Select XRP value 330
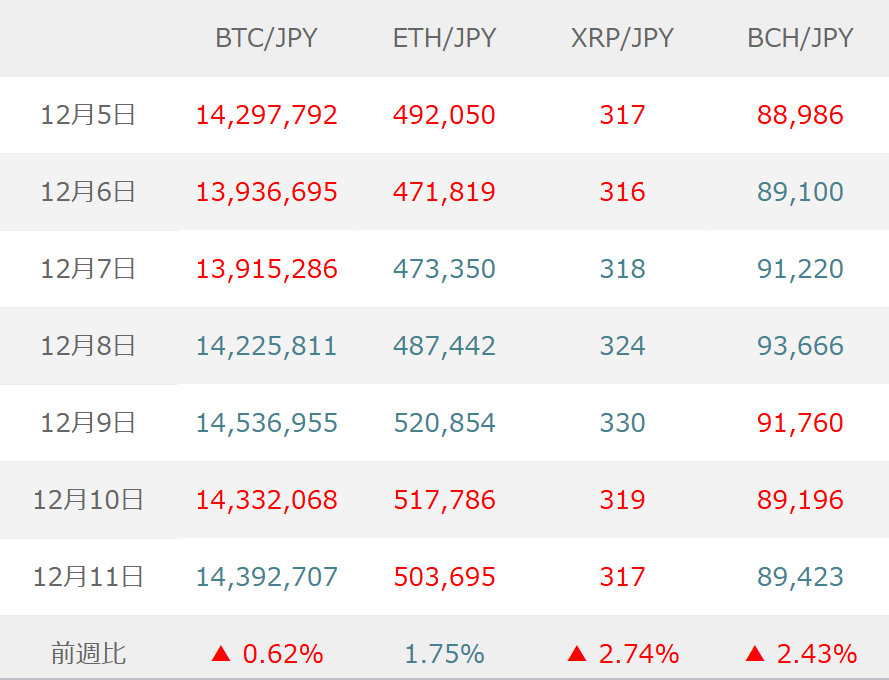889x680 pixels. [x=622, y=423]
